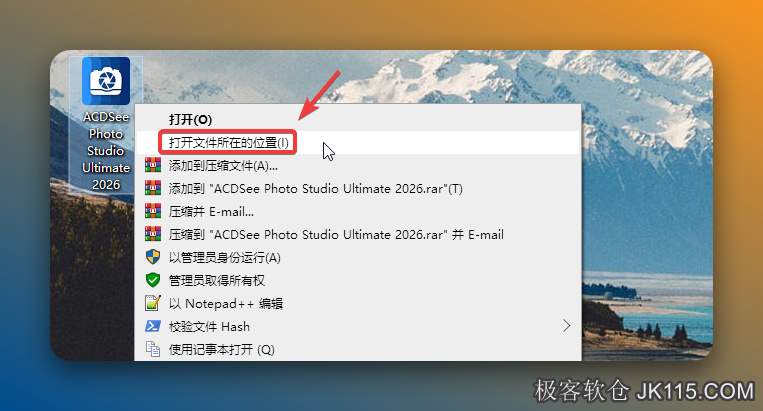
Task: Choose 以管理员身份运行(A)
Action: coord(358,257)
